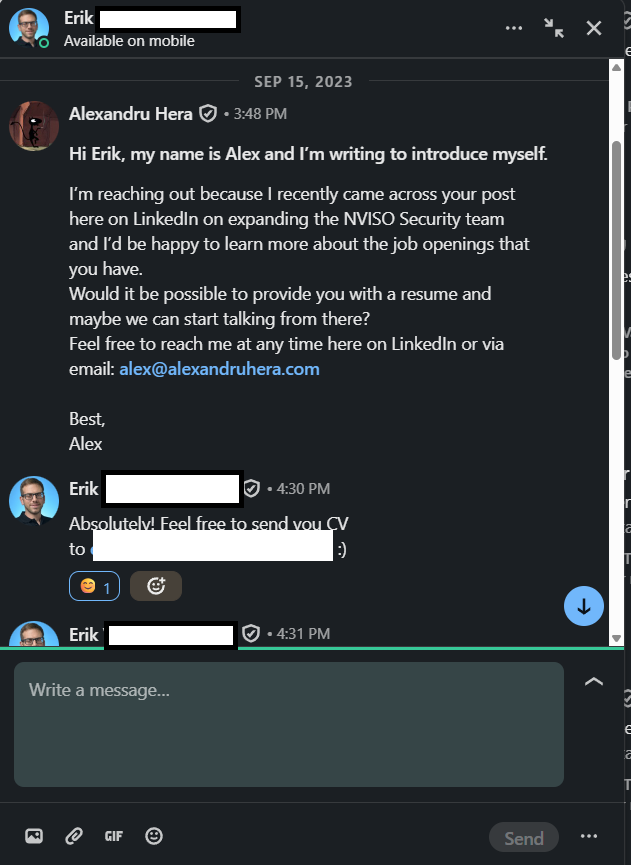This screenshot has height=865, width=631.
Task: Attach an image using the picture icon
Action: (34, 836)
